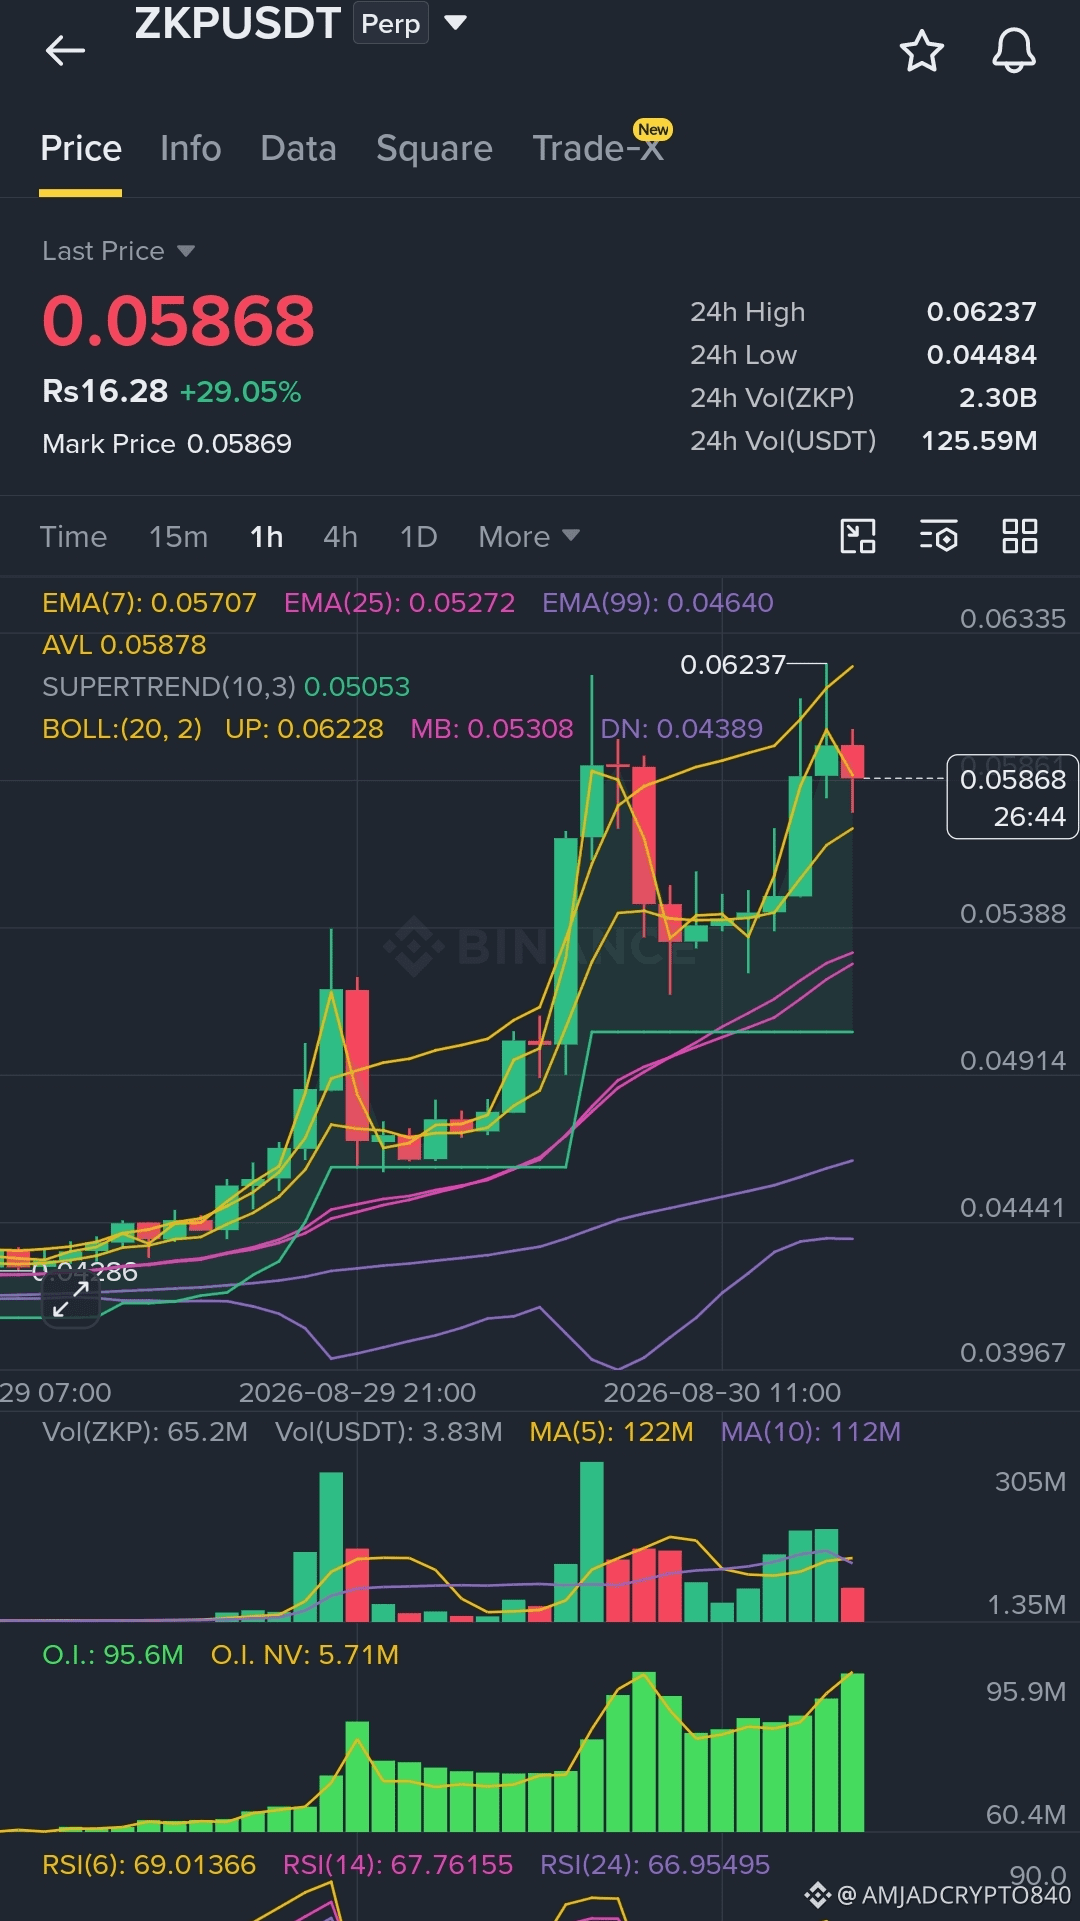Add ZKPUSDT to favorites with star

coord(921,51)
